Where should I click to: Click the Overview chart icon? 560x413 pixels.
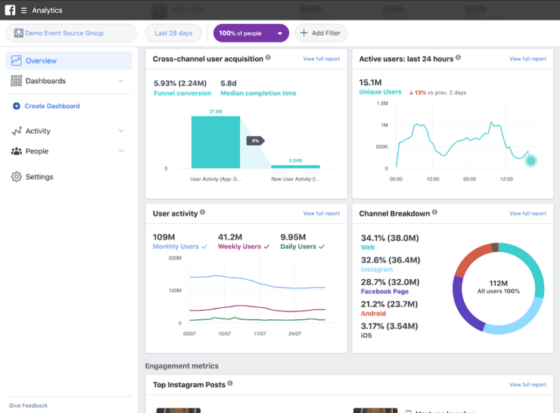pos(16,60)
